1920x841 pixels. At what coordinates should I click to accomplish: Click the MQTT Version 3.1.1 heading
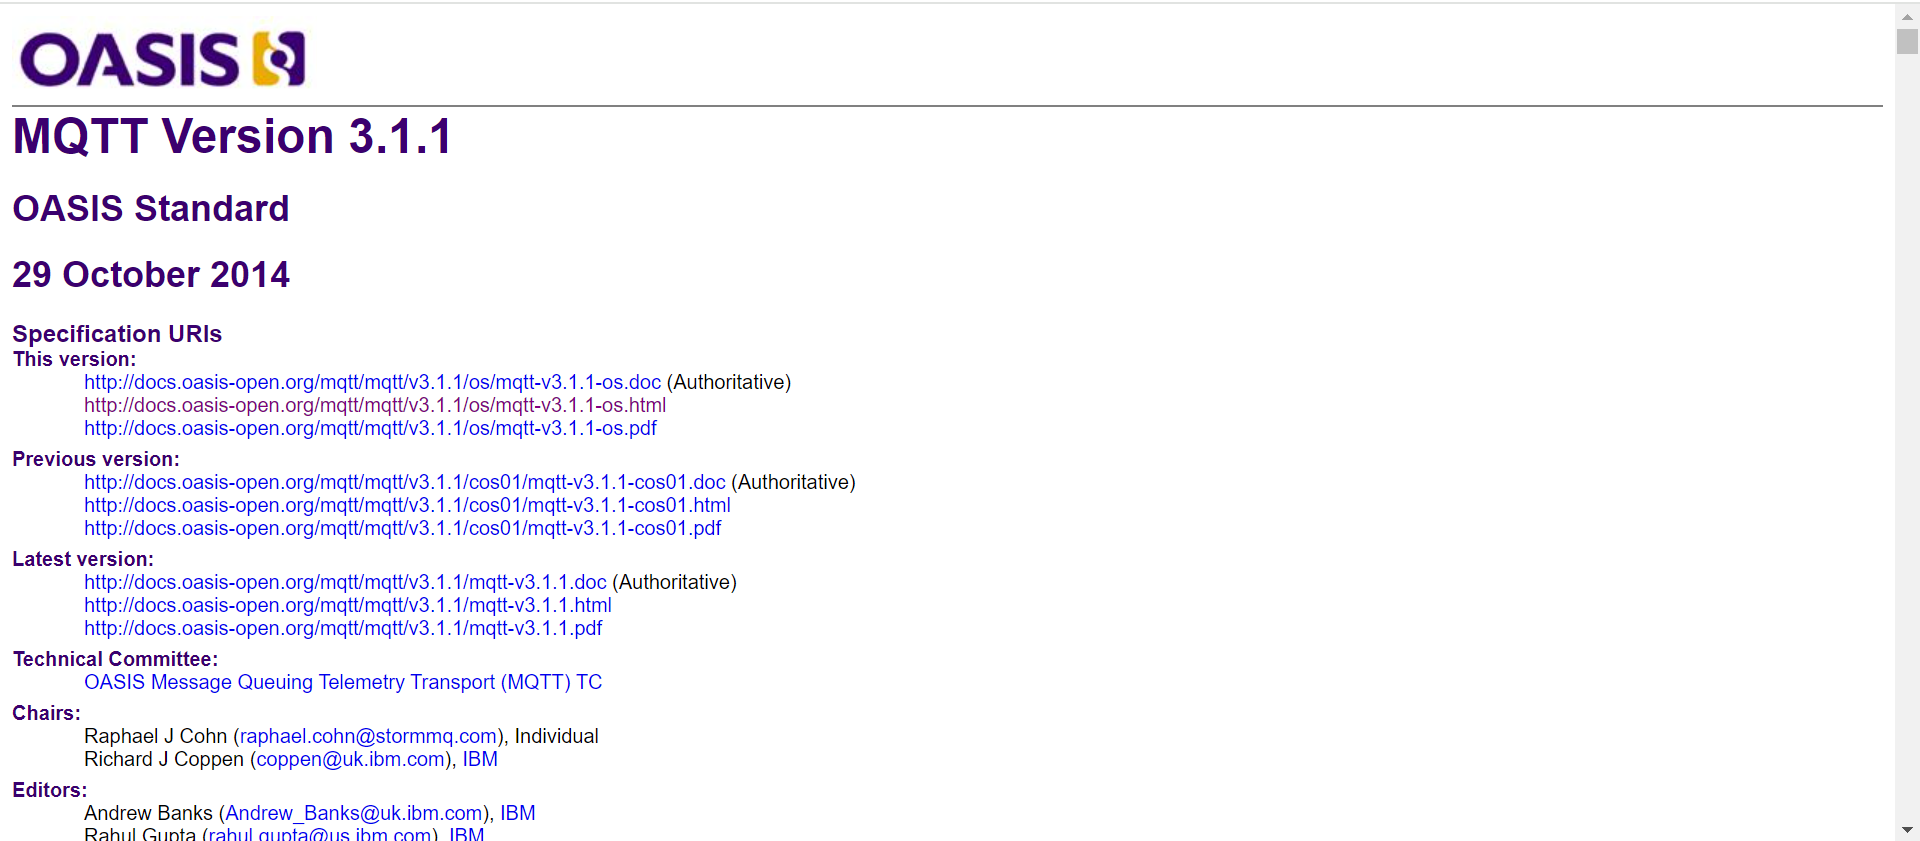232,136
